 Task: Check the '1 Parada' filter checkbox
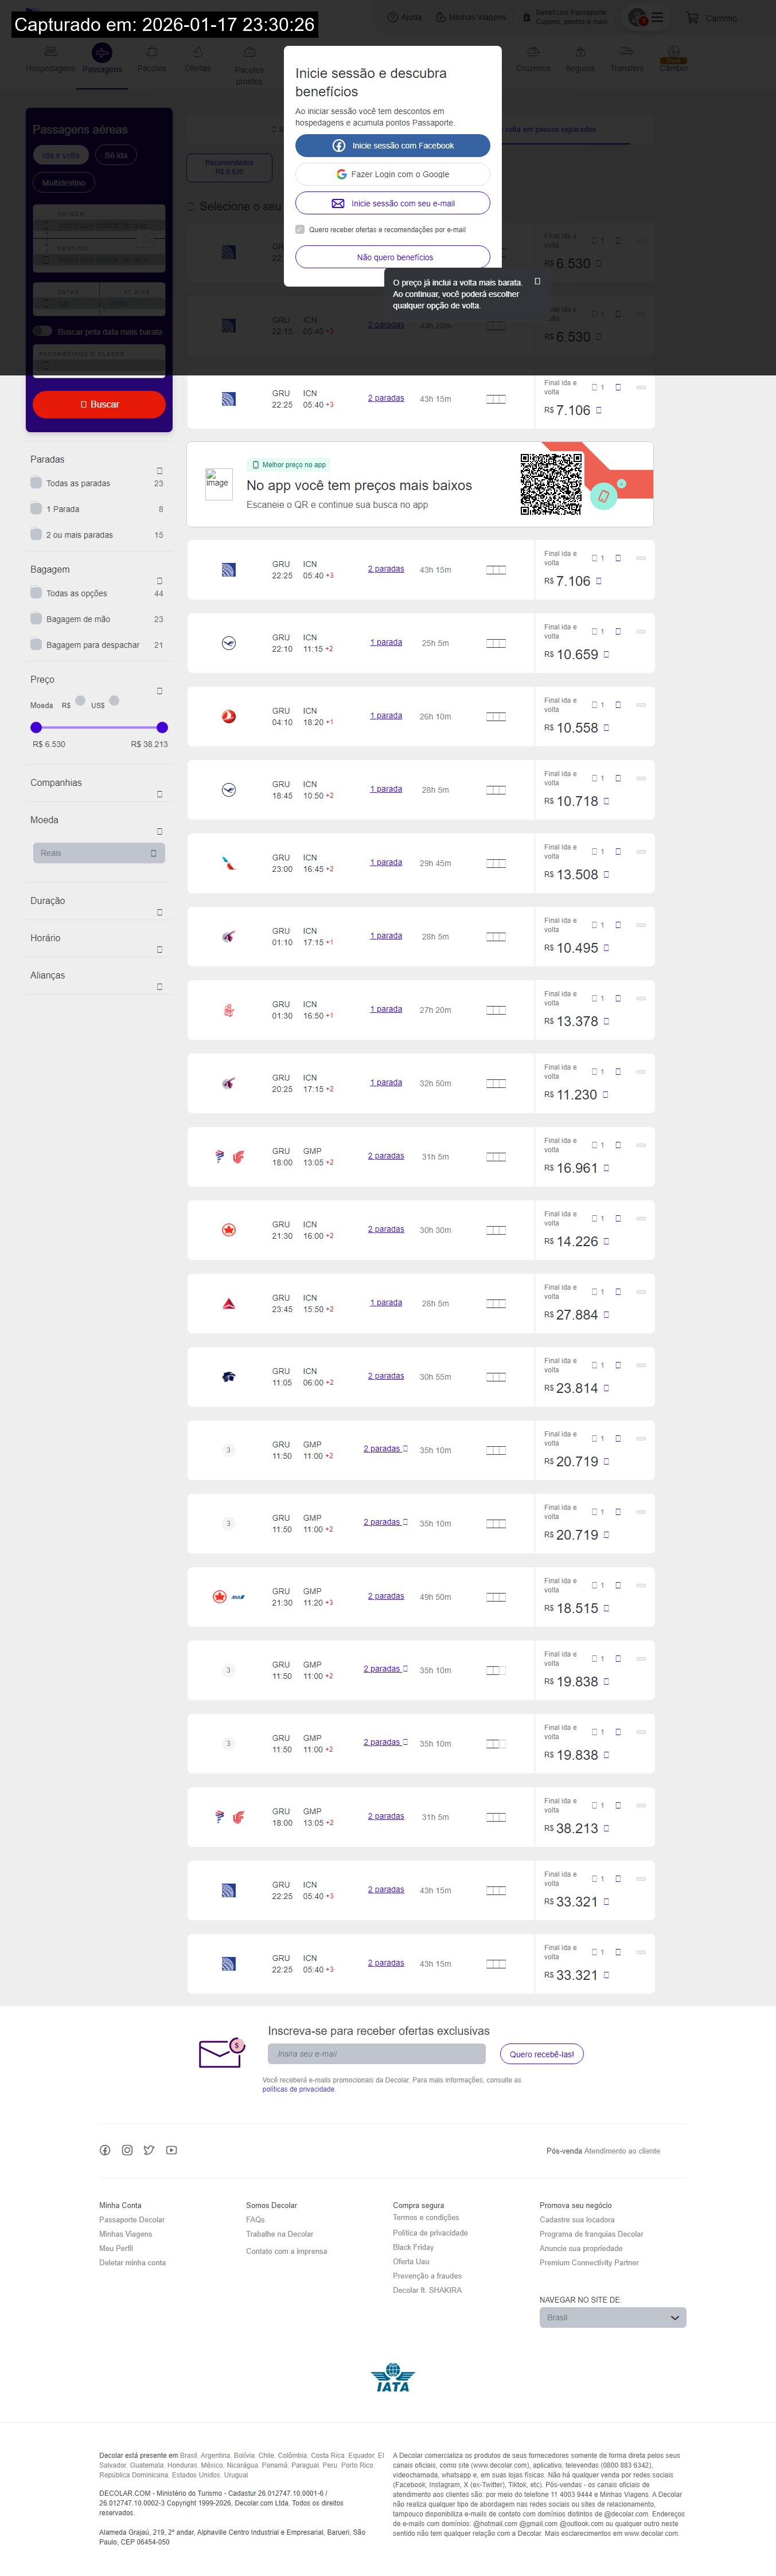(36, 509)
